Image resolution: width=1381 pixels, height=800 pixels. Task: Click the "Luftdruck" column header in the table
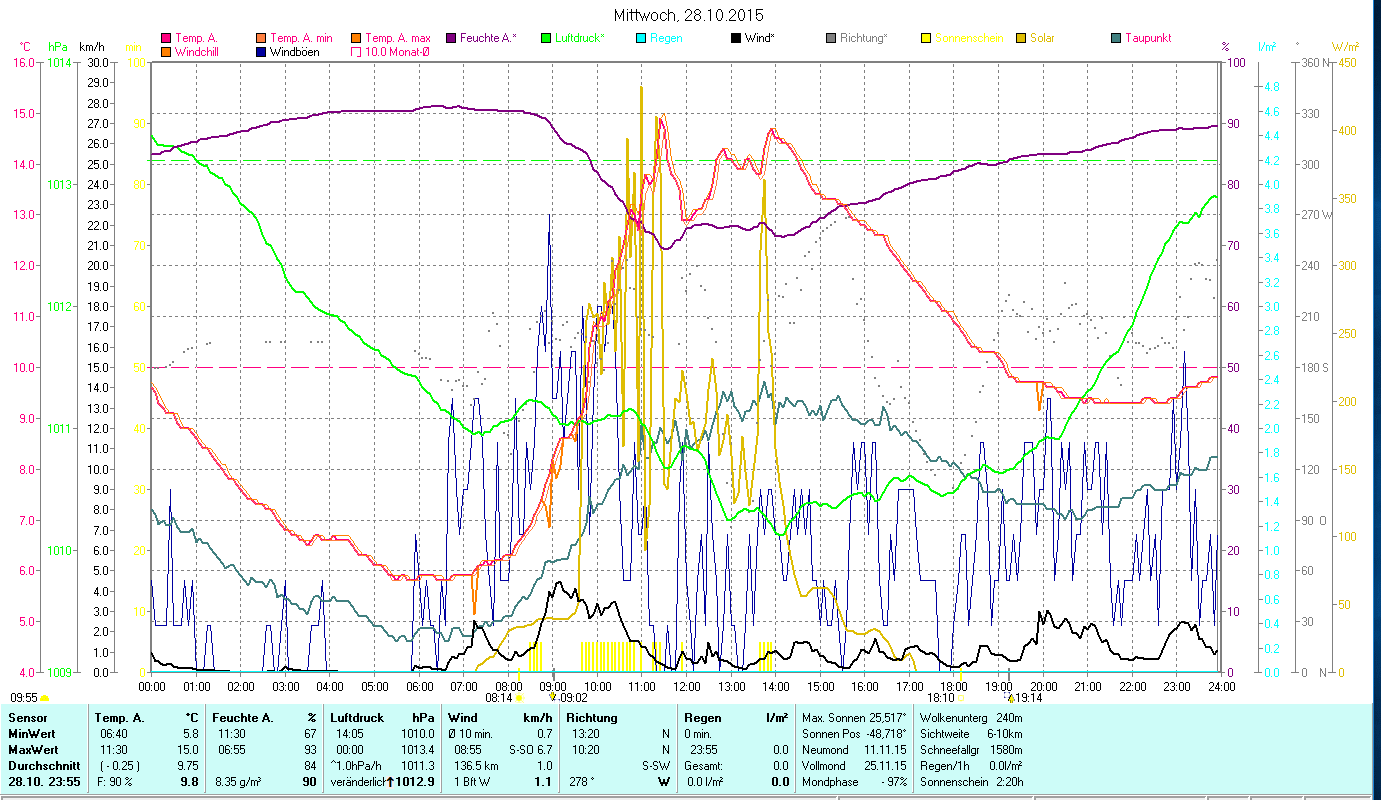[359, 718]
